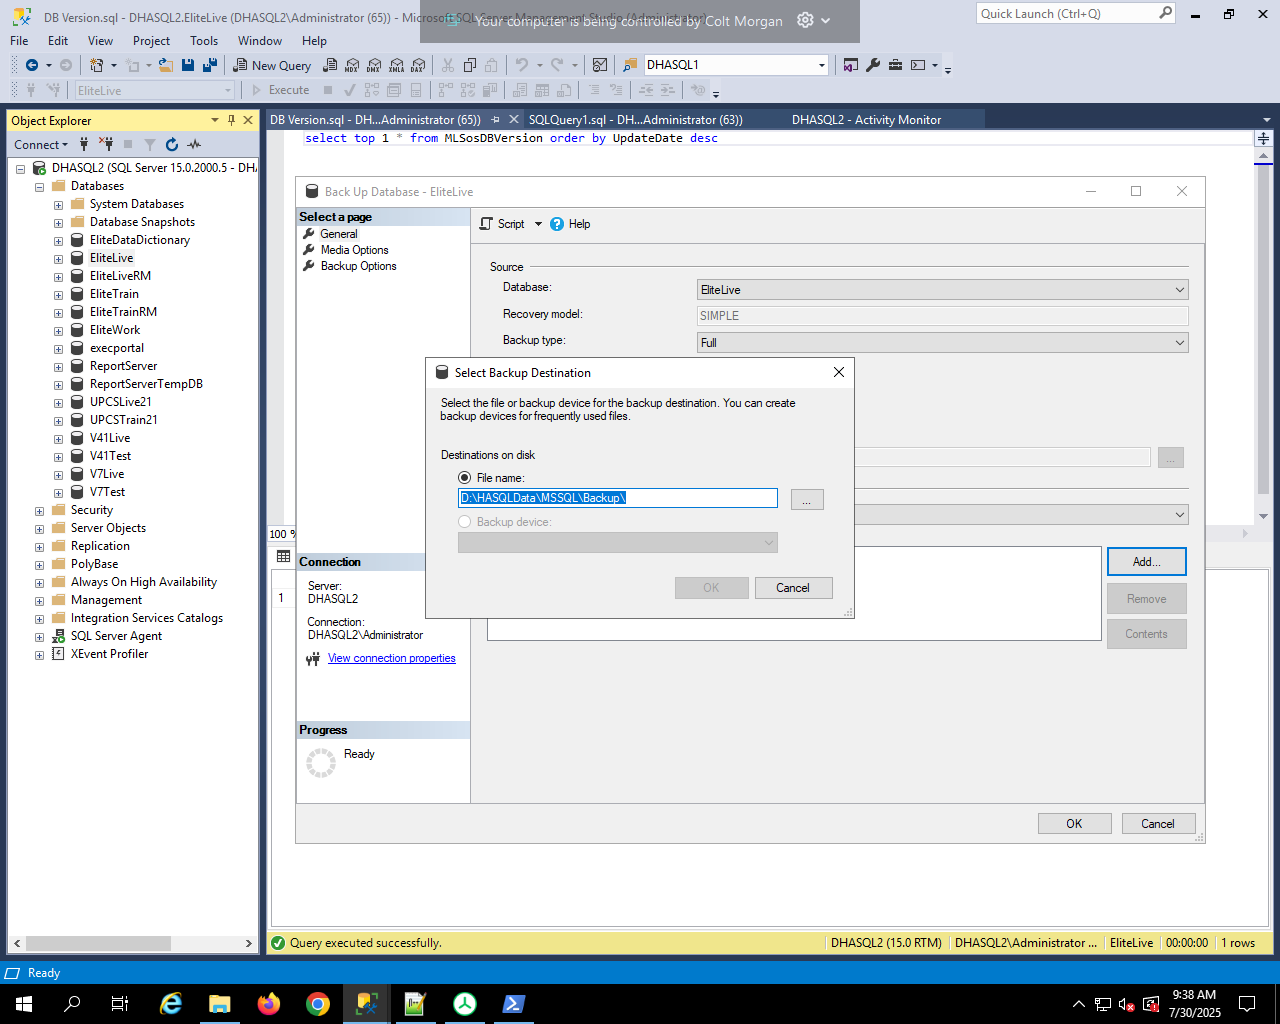Image resolution: width=1280 pixels, height=1024 pixels.
Task: Click the Connect plug icon in Object Explorer
Action: click(x=84, y=144)
